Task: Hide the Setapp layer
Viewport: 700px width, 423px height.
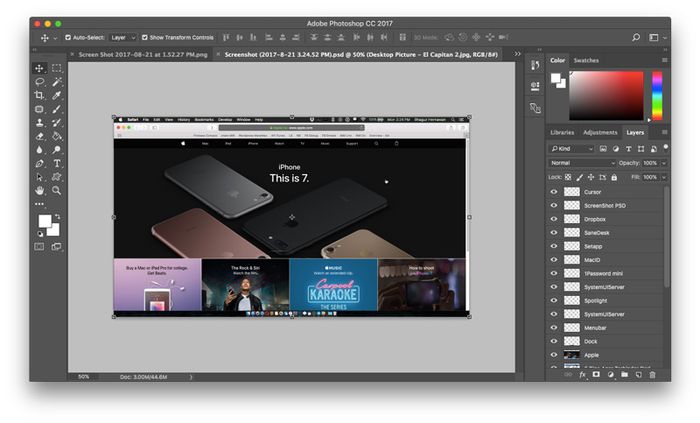Action: point(554,246)
